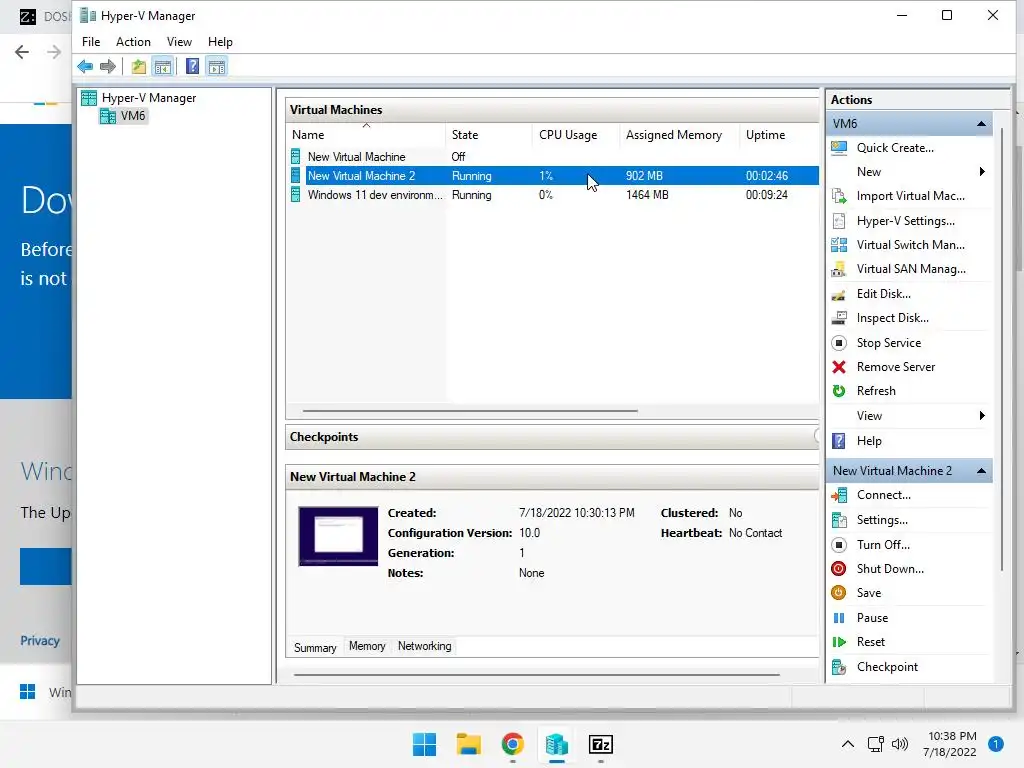Image resolution: width=1024 pixels, height=768 pixels.
Task: Switch to the Summary tab
Action: pos(315,647)
